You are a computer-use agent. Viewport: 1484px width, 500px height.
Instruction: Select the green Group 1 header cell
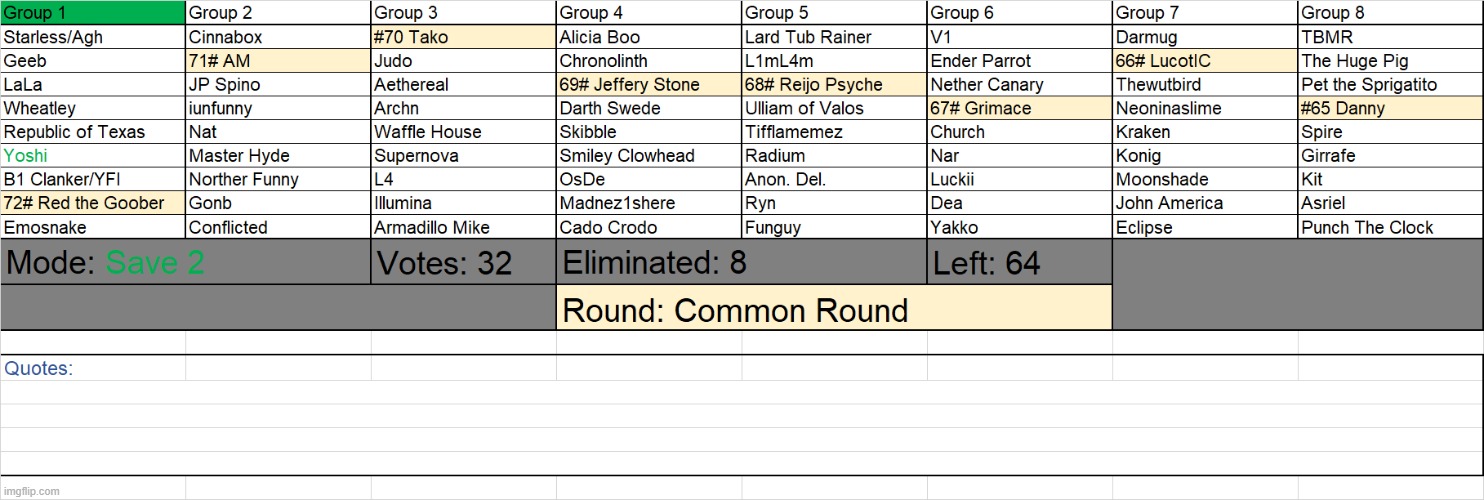(93, 13)
